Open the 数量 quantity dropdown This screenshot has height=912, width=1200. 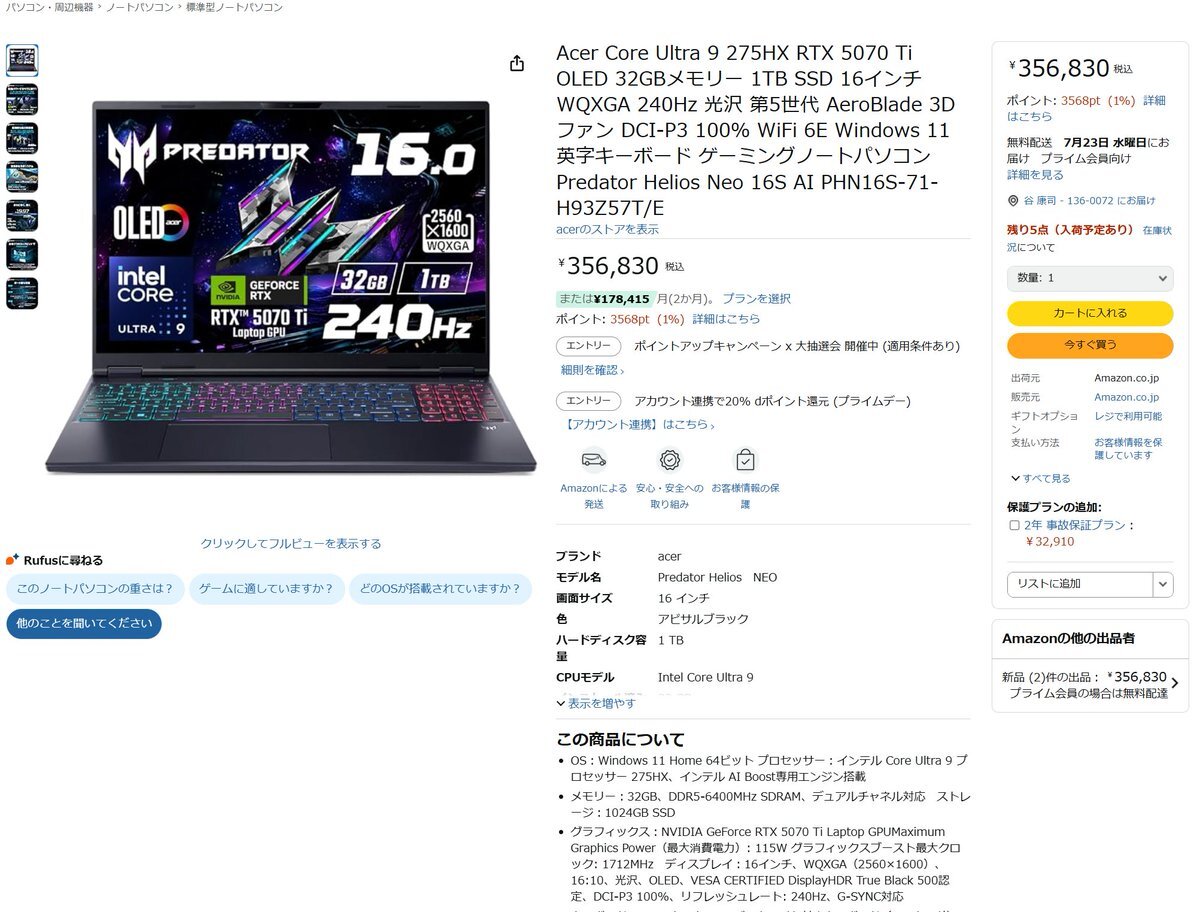click(1090, 278)
